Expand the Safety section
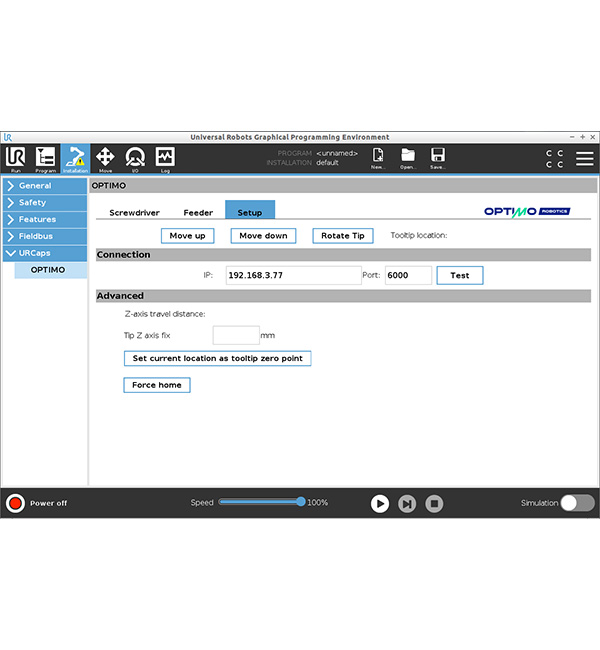The width and height of the screenshot is (600, 650). (45, 203)
